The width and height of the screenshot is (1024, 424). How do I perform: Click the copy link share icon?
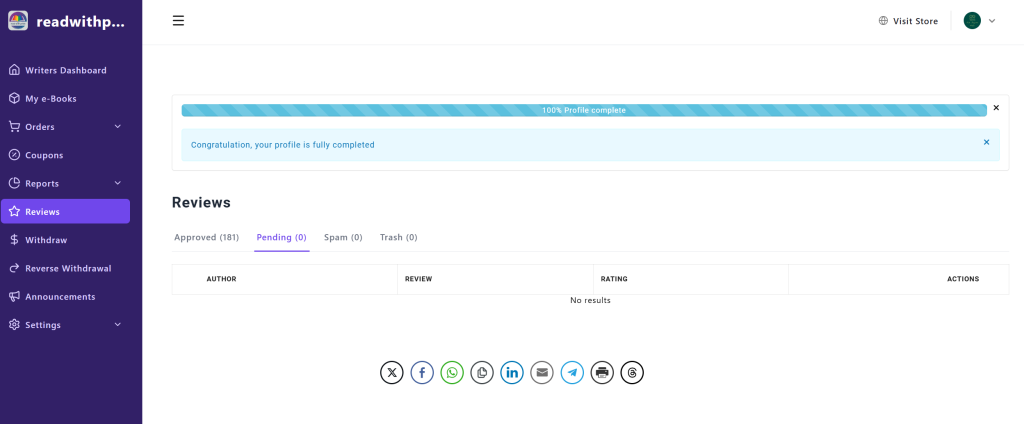click(482, 372)
